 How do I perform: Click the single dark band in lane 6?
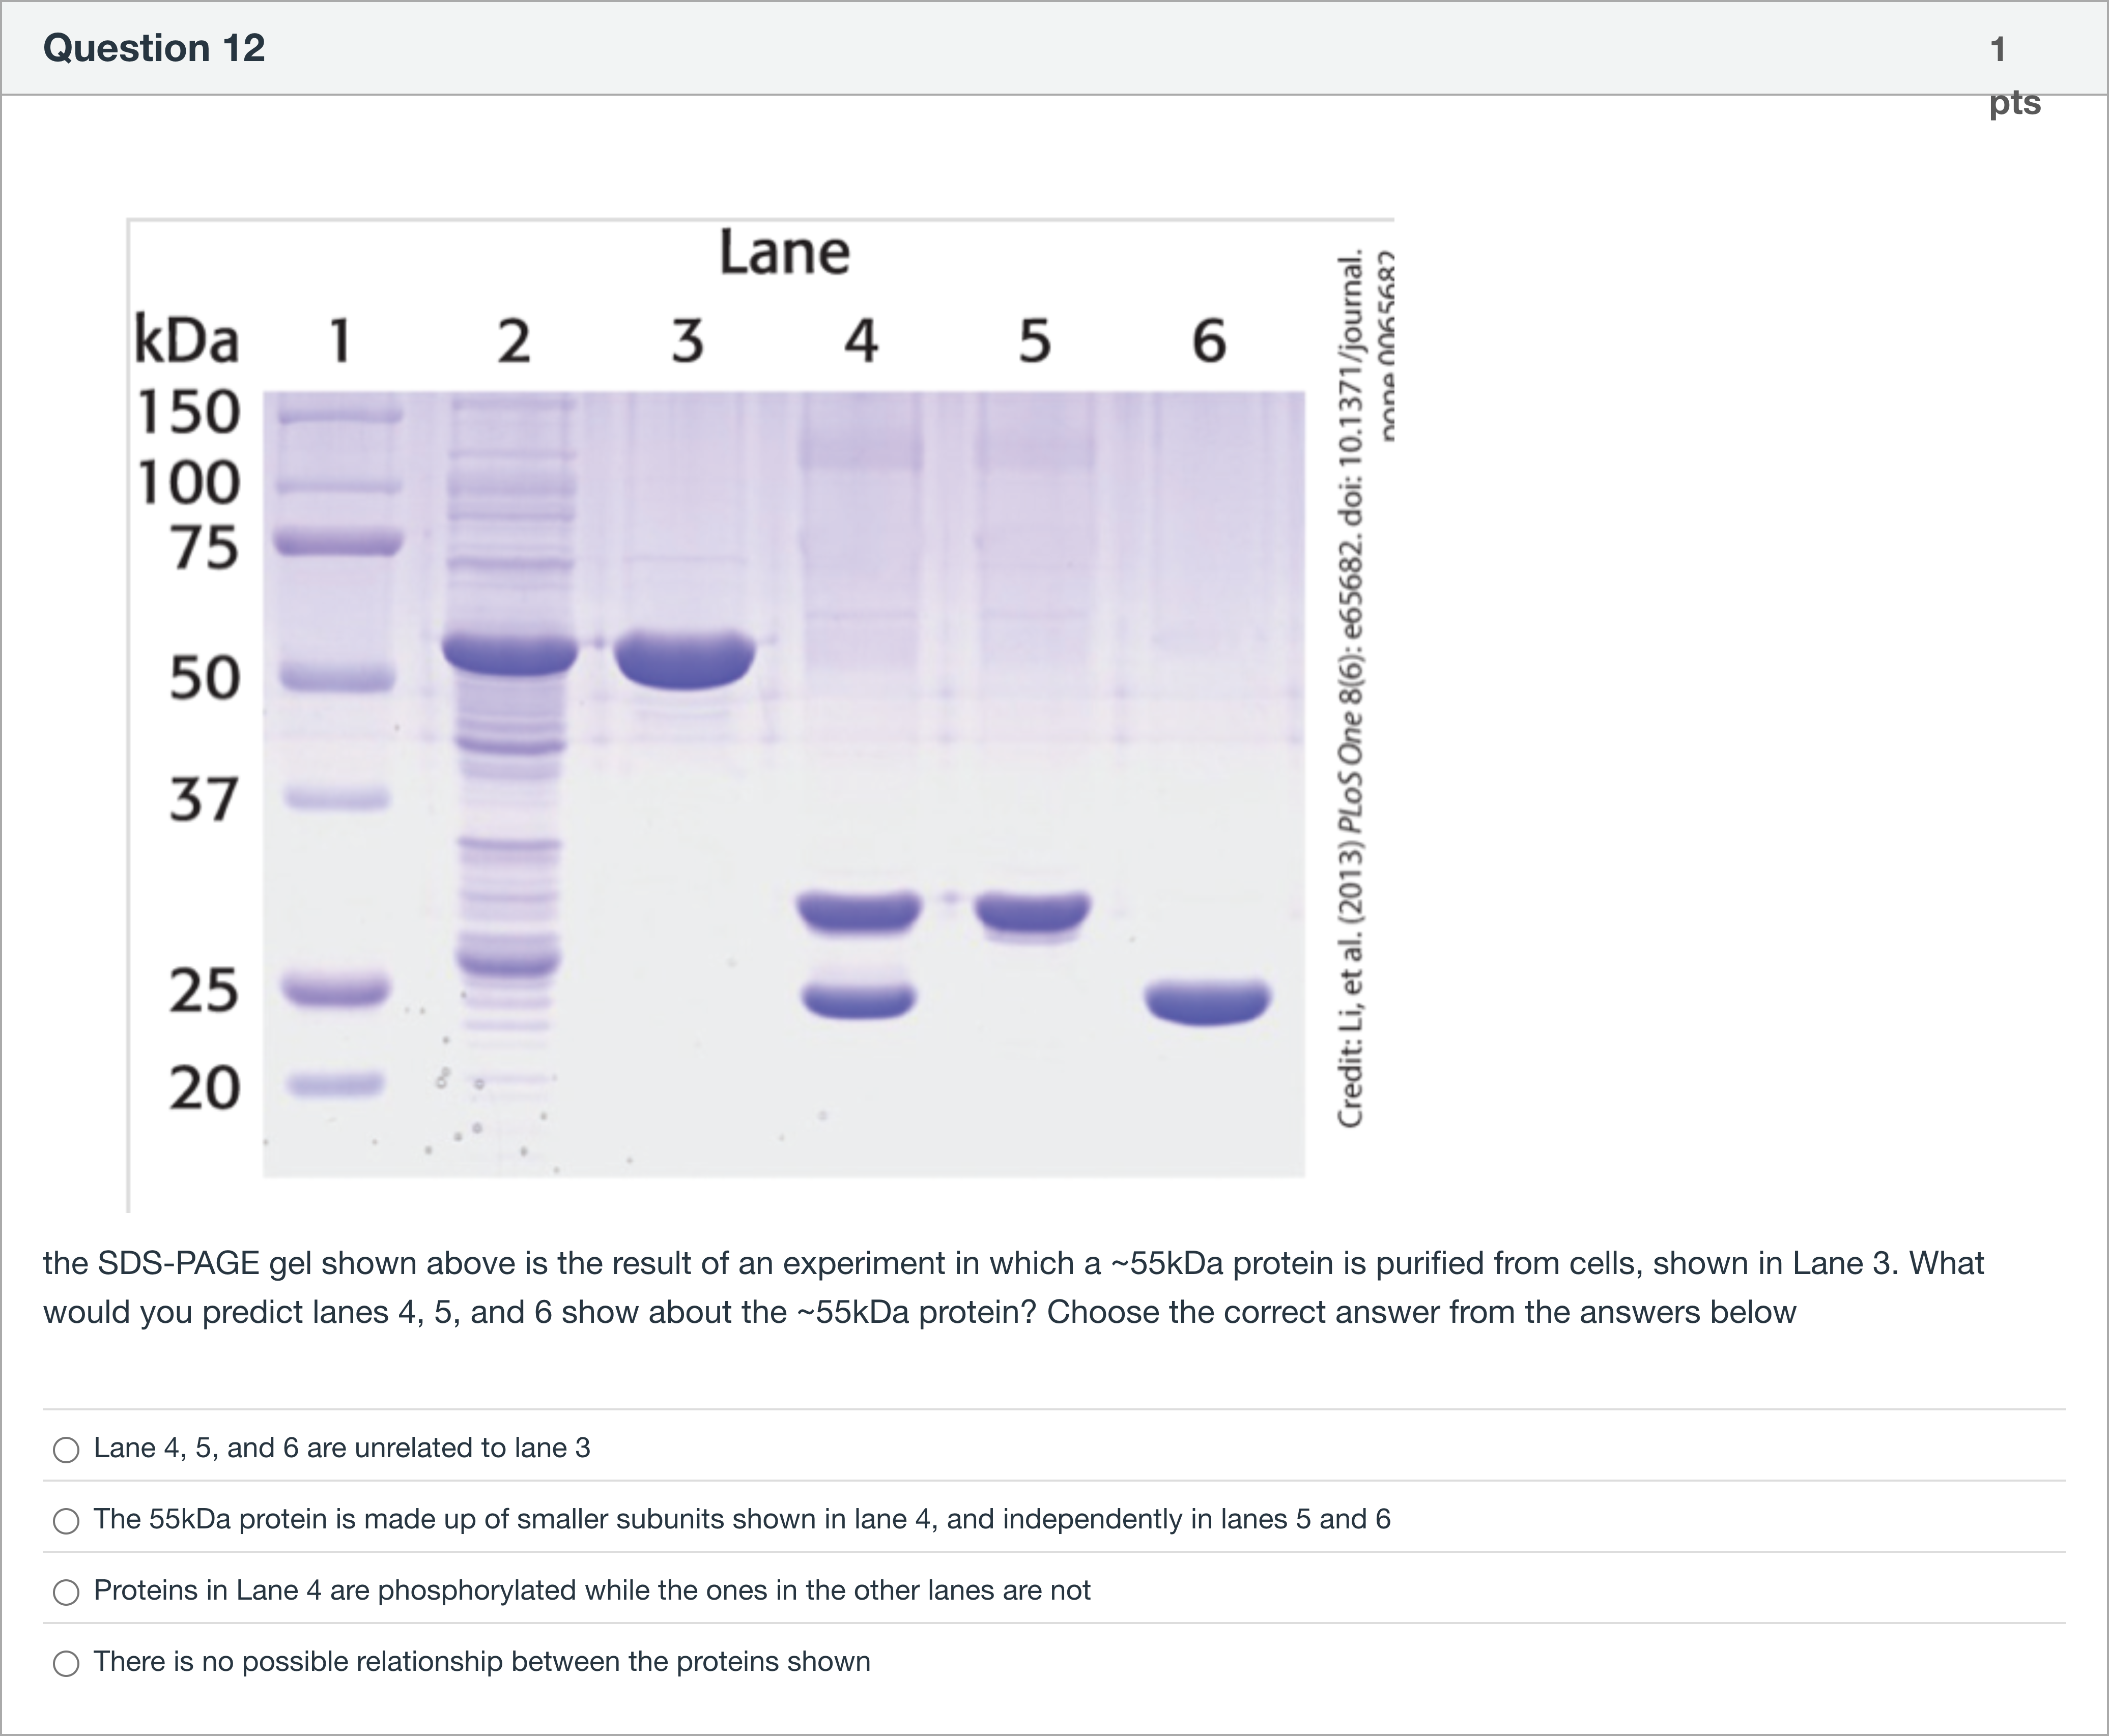pos(1208,1001)
